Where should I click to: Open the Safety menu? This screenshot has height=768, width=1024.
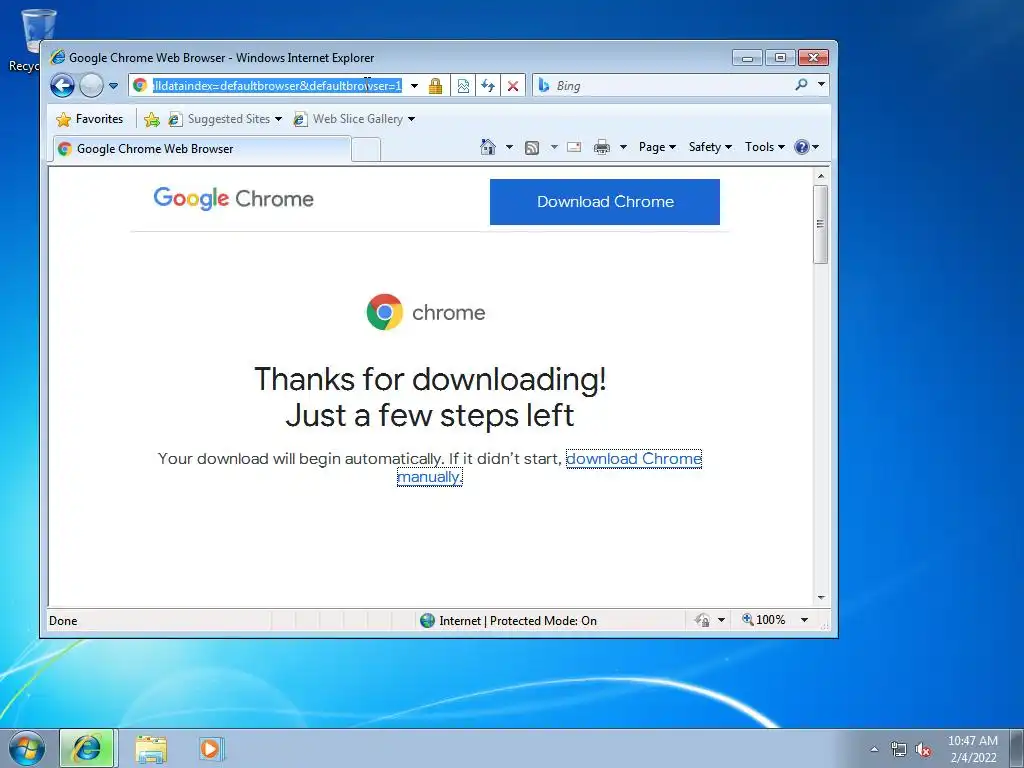(x=710, y=147)
